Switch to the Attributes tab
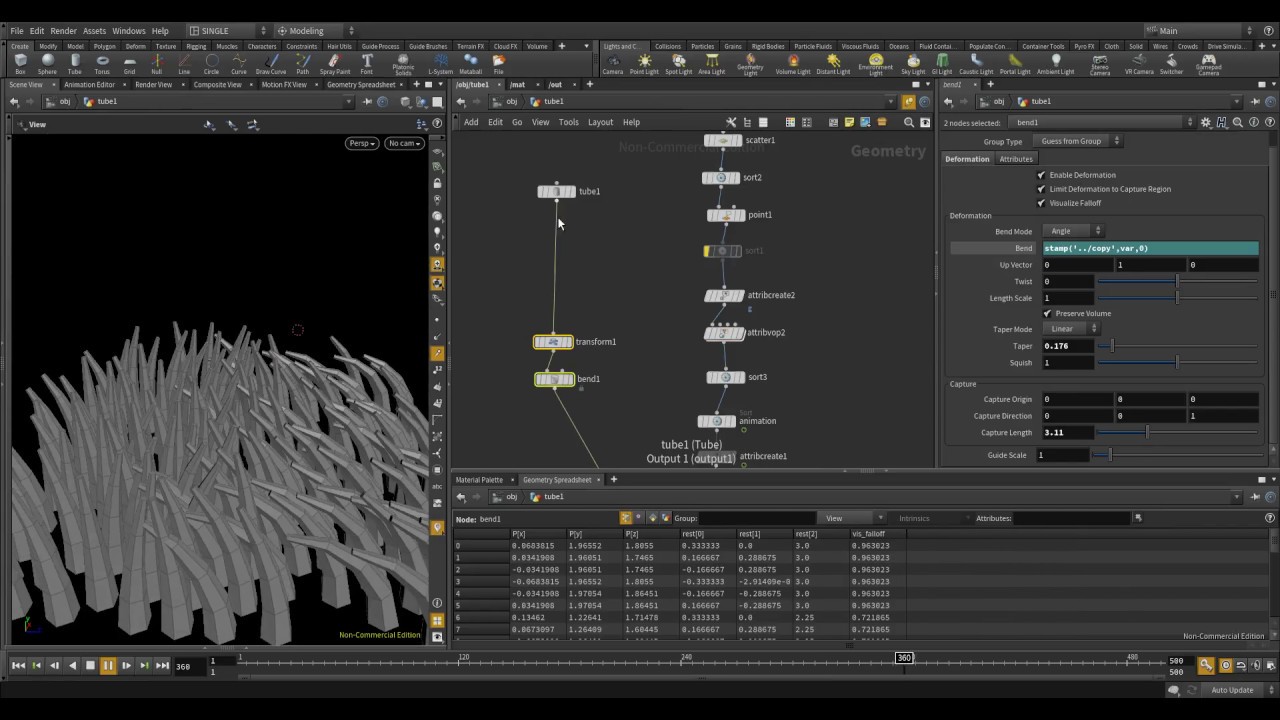This screenshot has height=720, width=1280. point(1016,159)
